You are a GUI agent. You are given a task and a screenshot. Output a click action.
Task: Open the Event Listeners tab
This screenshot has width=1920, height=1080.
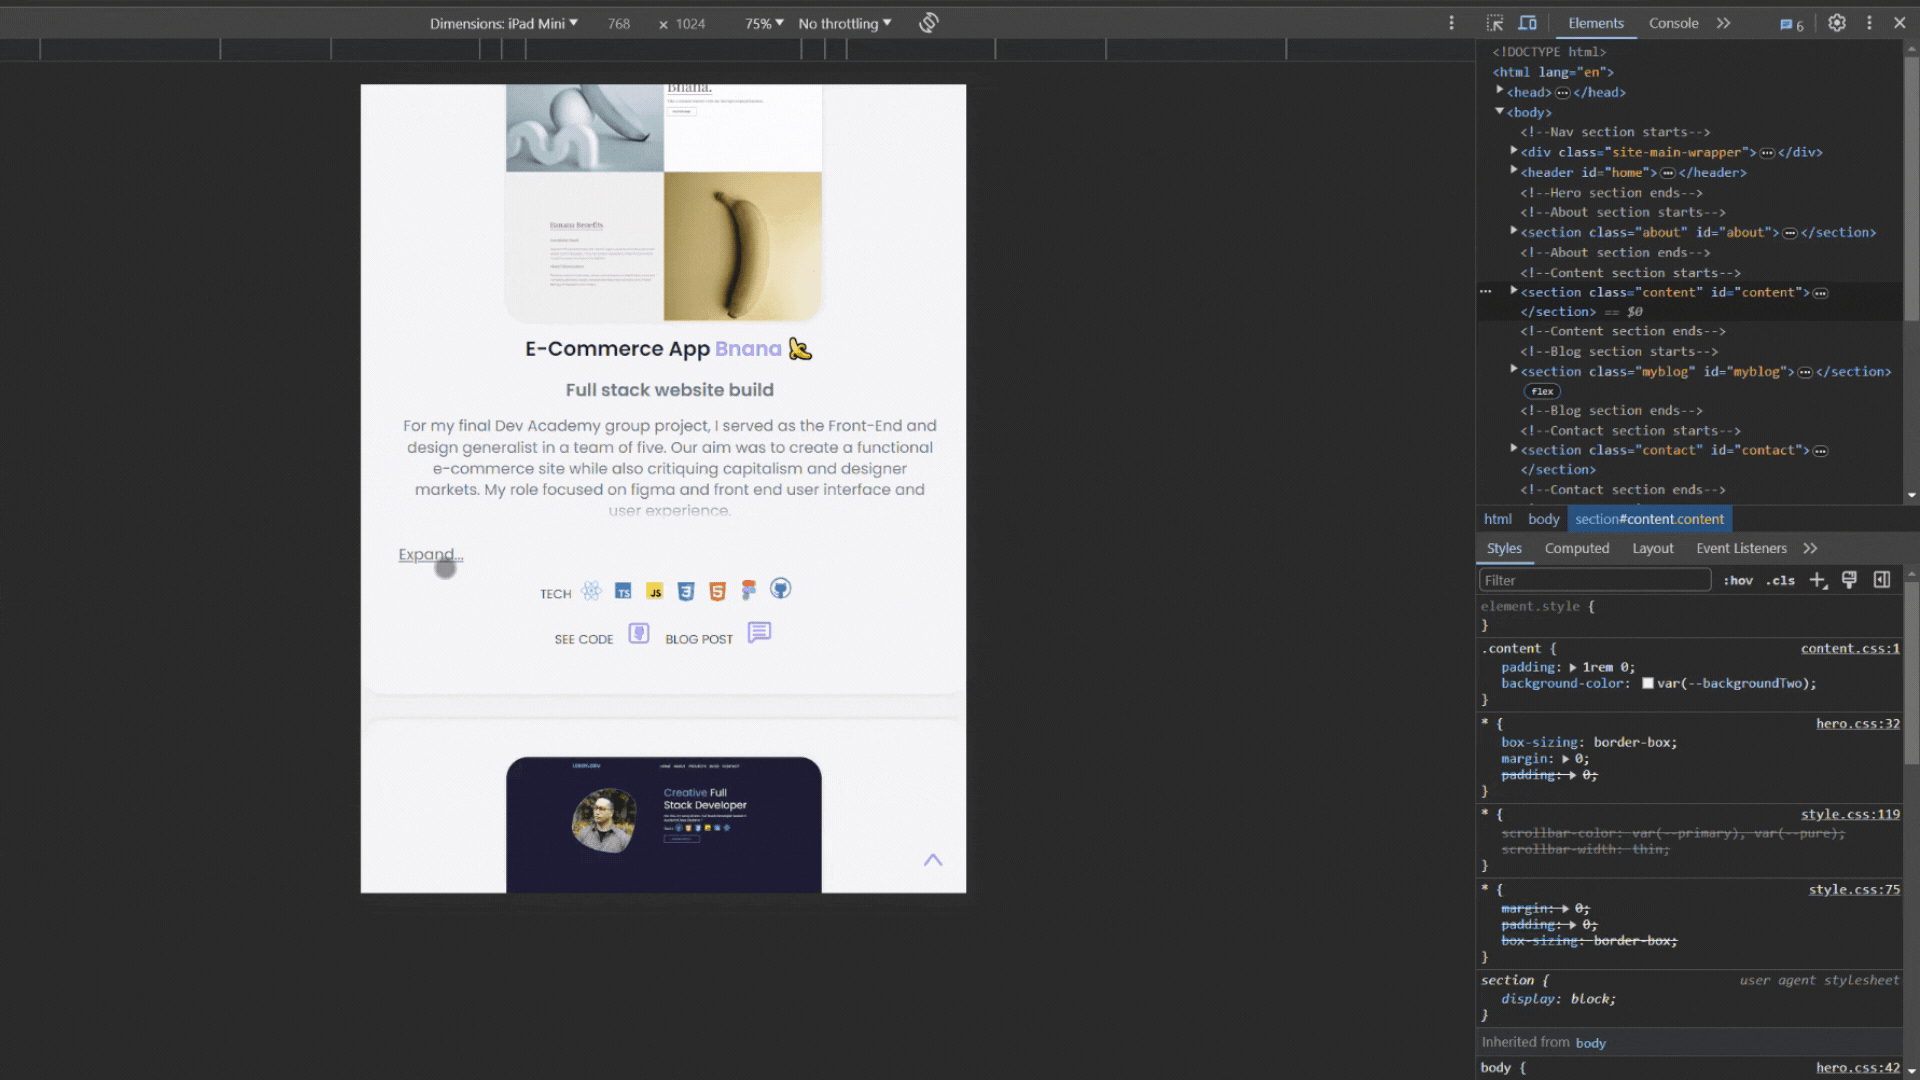[x=1741, y=548]
